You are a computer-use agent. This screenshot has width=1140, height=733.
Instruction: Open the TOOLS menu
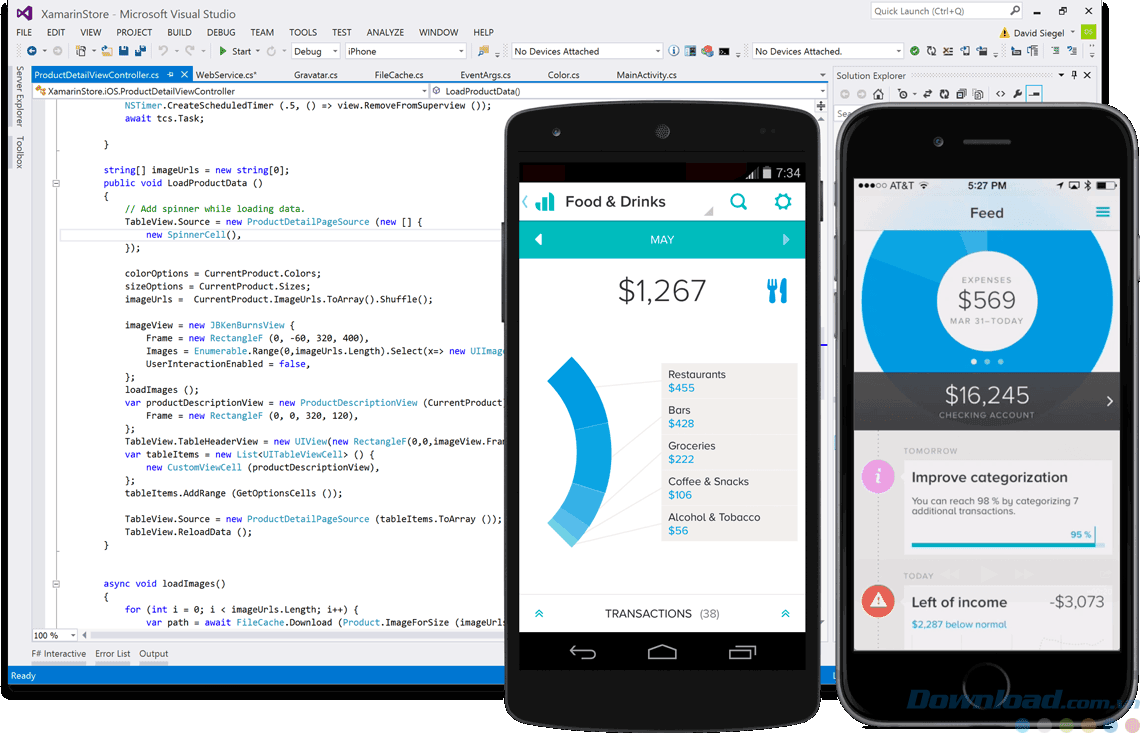pyautogui.click(x=303, y=32)
